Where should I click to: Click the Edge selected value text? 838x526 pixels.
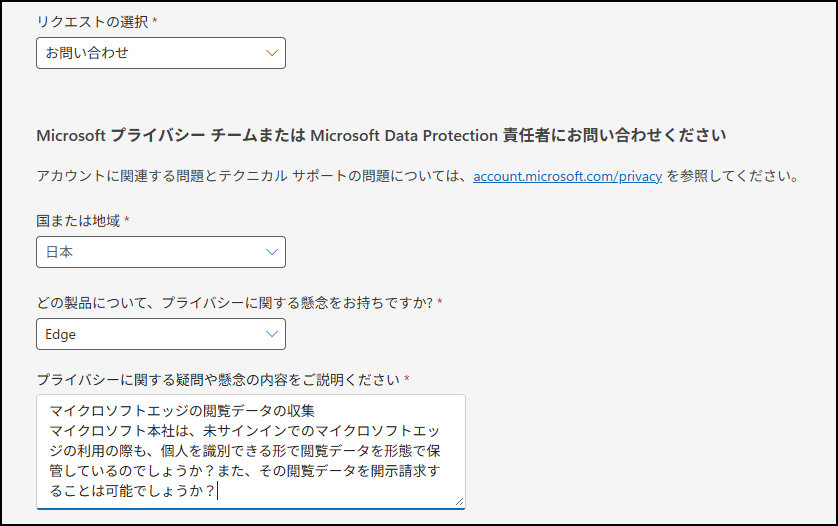(x=60, y=335)
